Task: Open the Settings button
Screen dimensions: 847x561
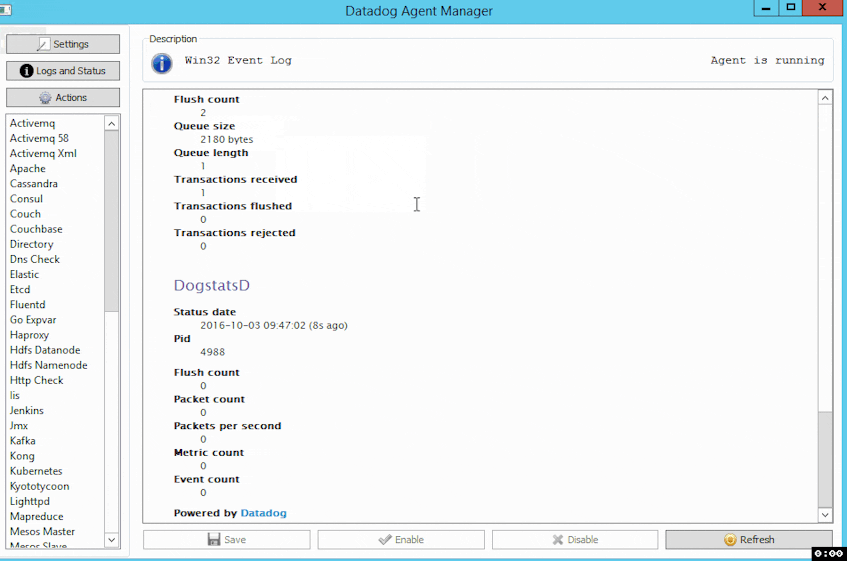Action: click(63, 44)
